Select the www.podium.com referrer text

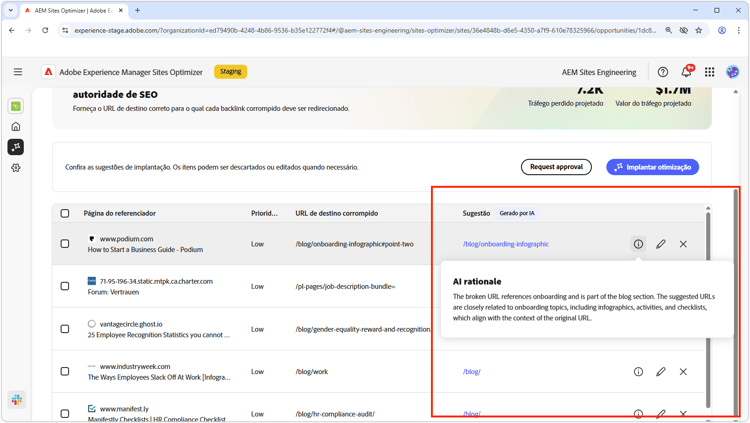(x=126, y=239)
